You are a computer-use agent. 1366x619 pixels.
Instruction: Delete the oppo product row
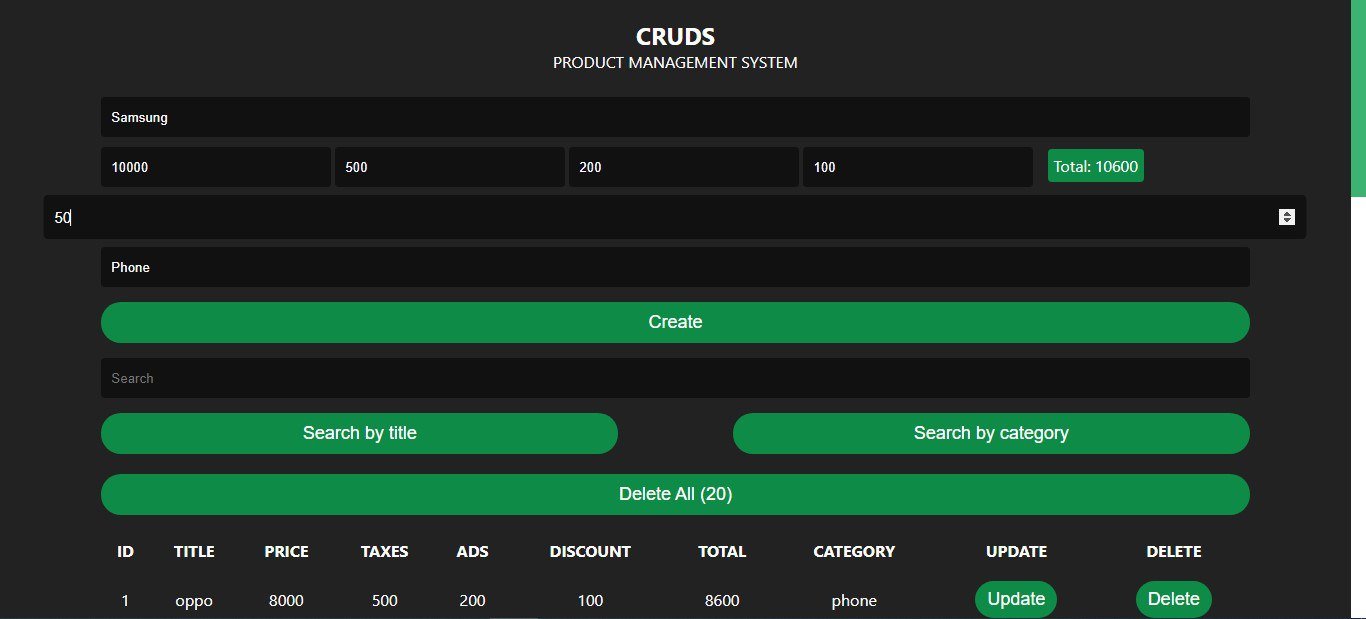tap(1174, 599)
